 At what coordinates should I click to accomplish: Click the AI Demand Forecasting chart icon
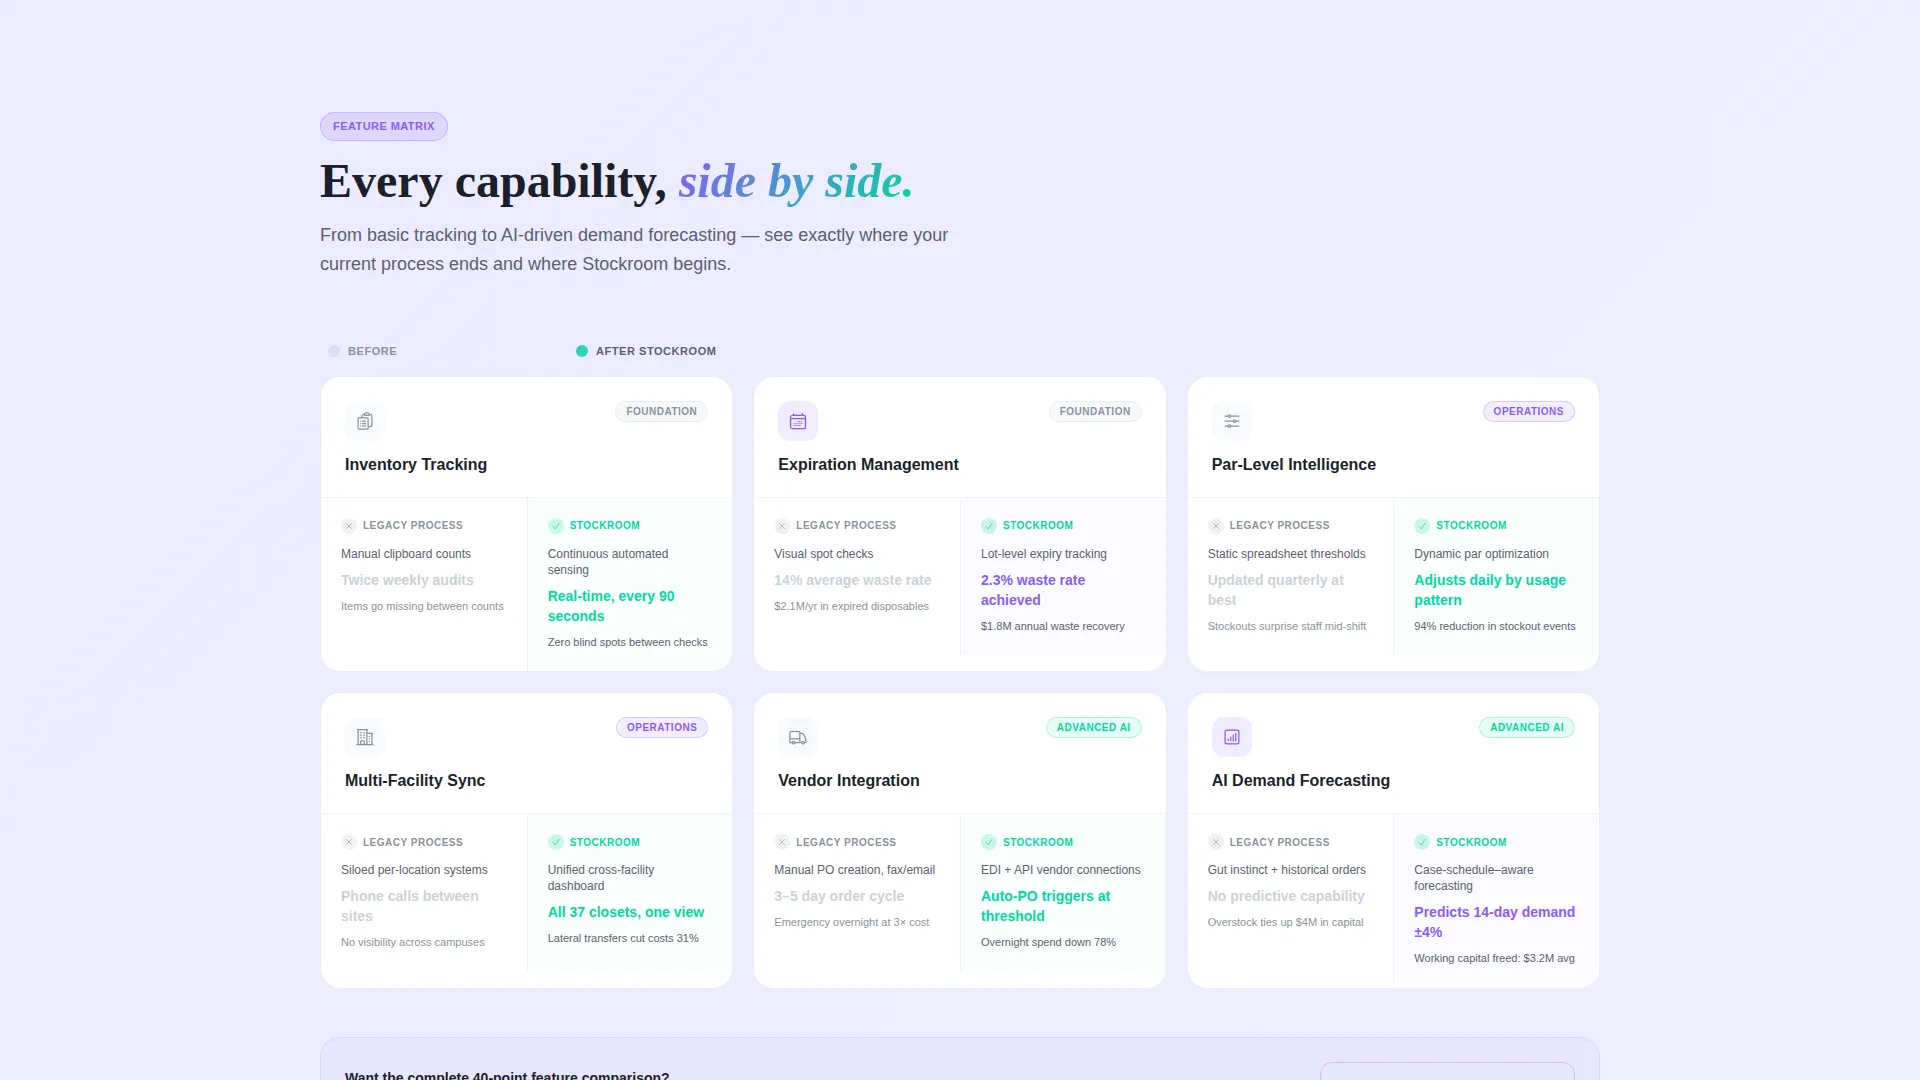point(1232,737)
